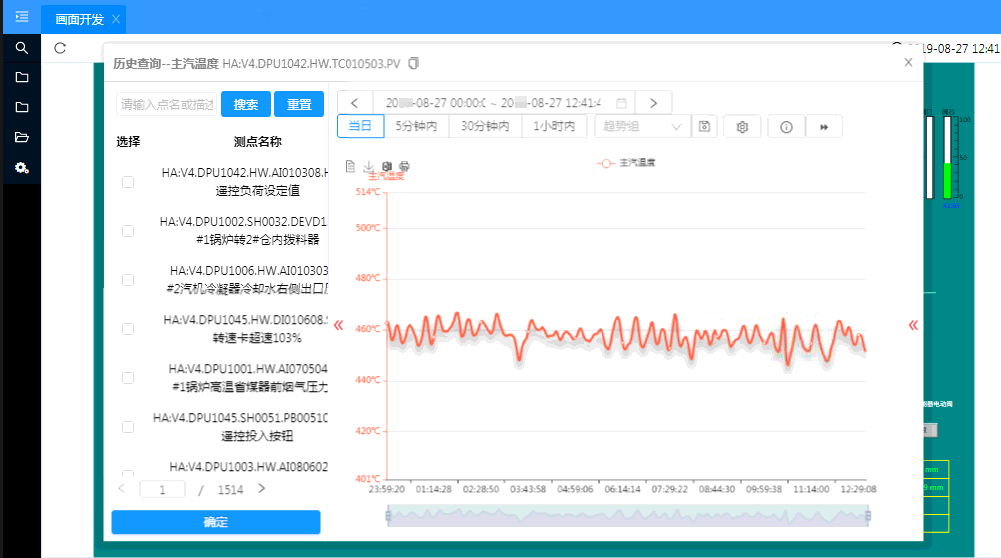Image resolution: width=1001 pixels, height=558 pixels.
Task: Click the data view document icon
Action: 350,166
